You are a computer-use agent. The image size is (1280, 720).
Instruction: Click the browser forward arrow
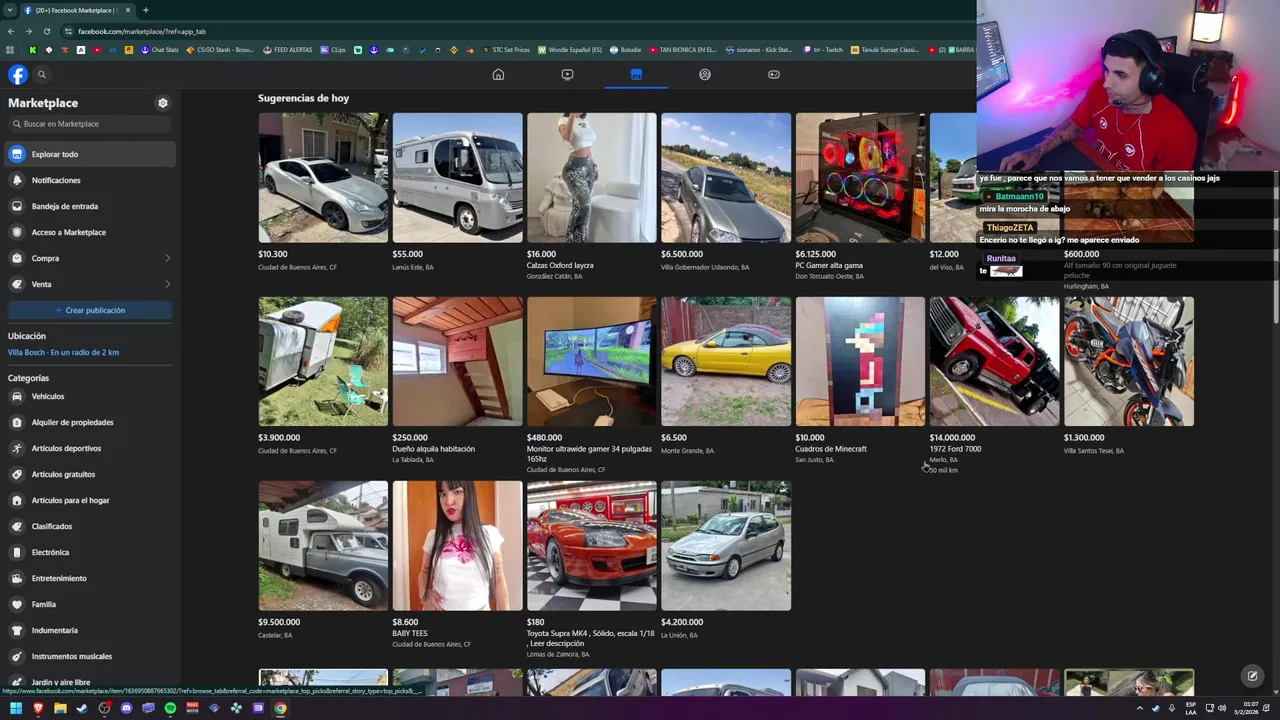(x=28, y=31)
